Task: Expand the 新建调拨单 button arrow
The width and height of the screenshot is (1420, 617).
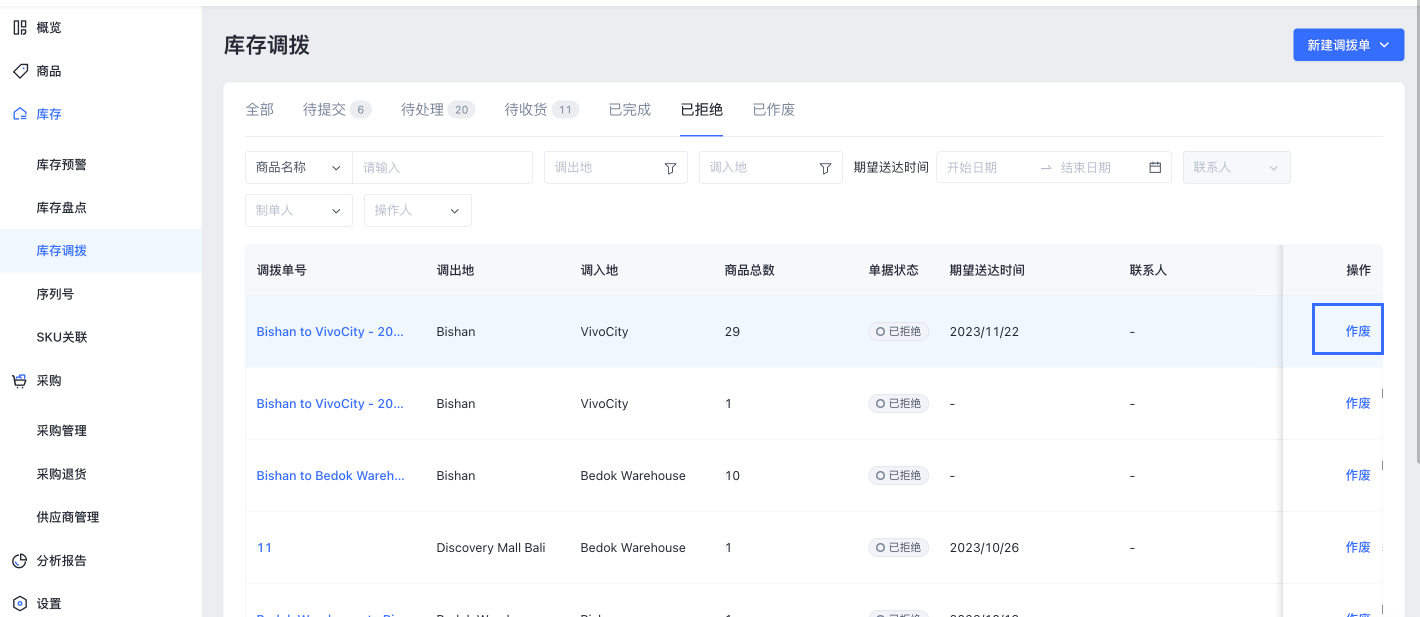Action: point(1385,45)
